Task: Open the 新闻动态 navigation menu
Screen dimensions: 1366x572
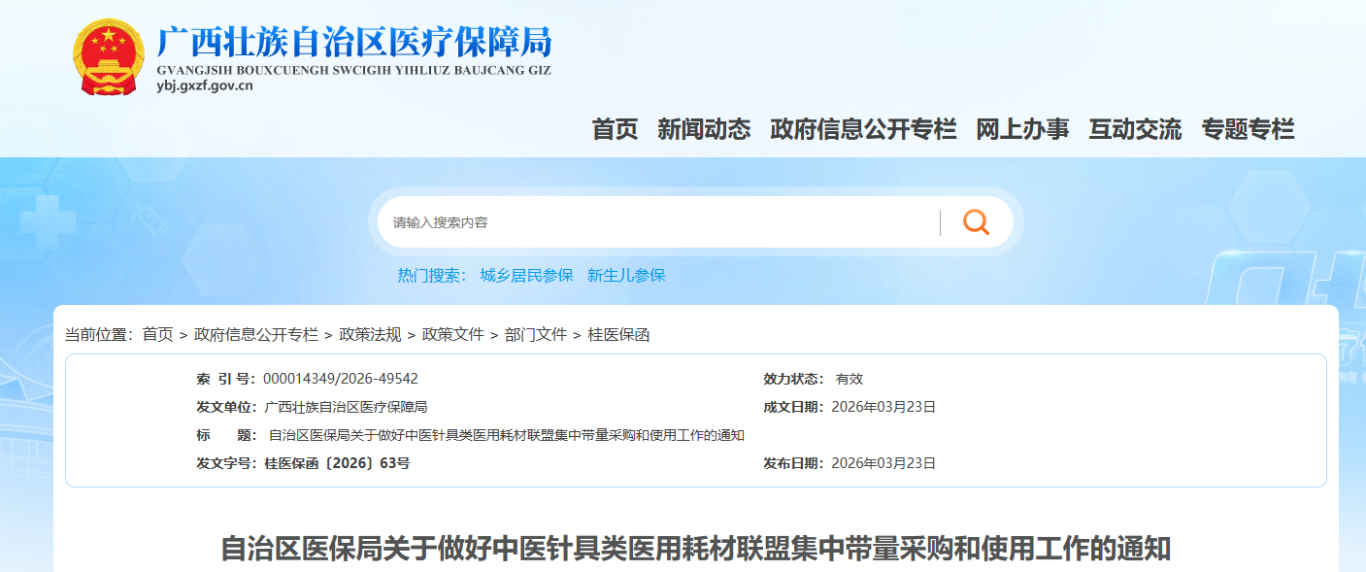Action: click(x=703, y=129)
